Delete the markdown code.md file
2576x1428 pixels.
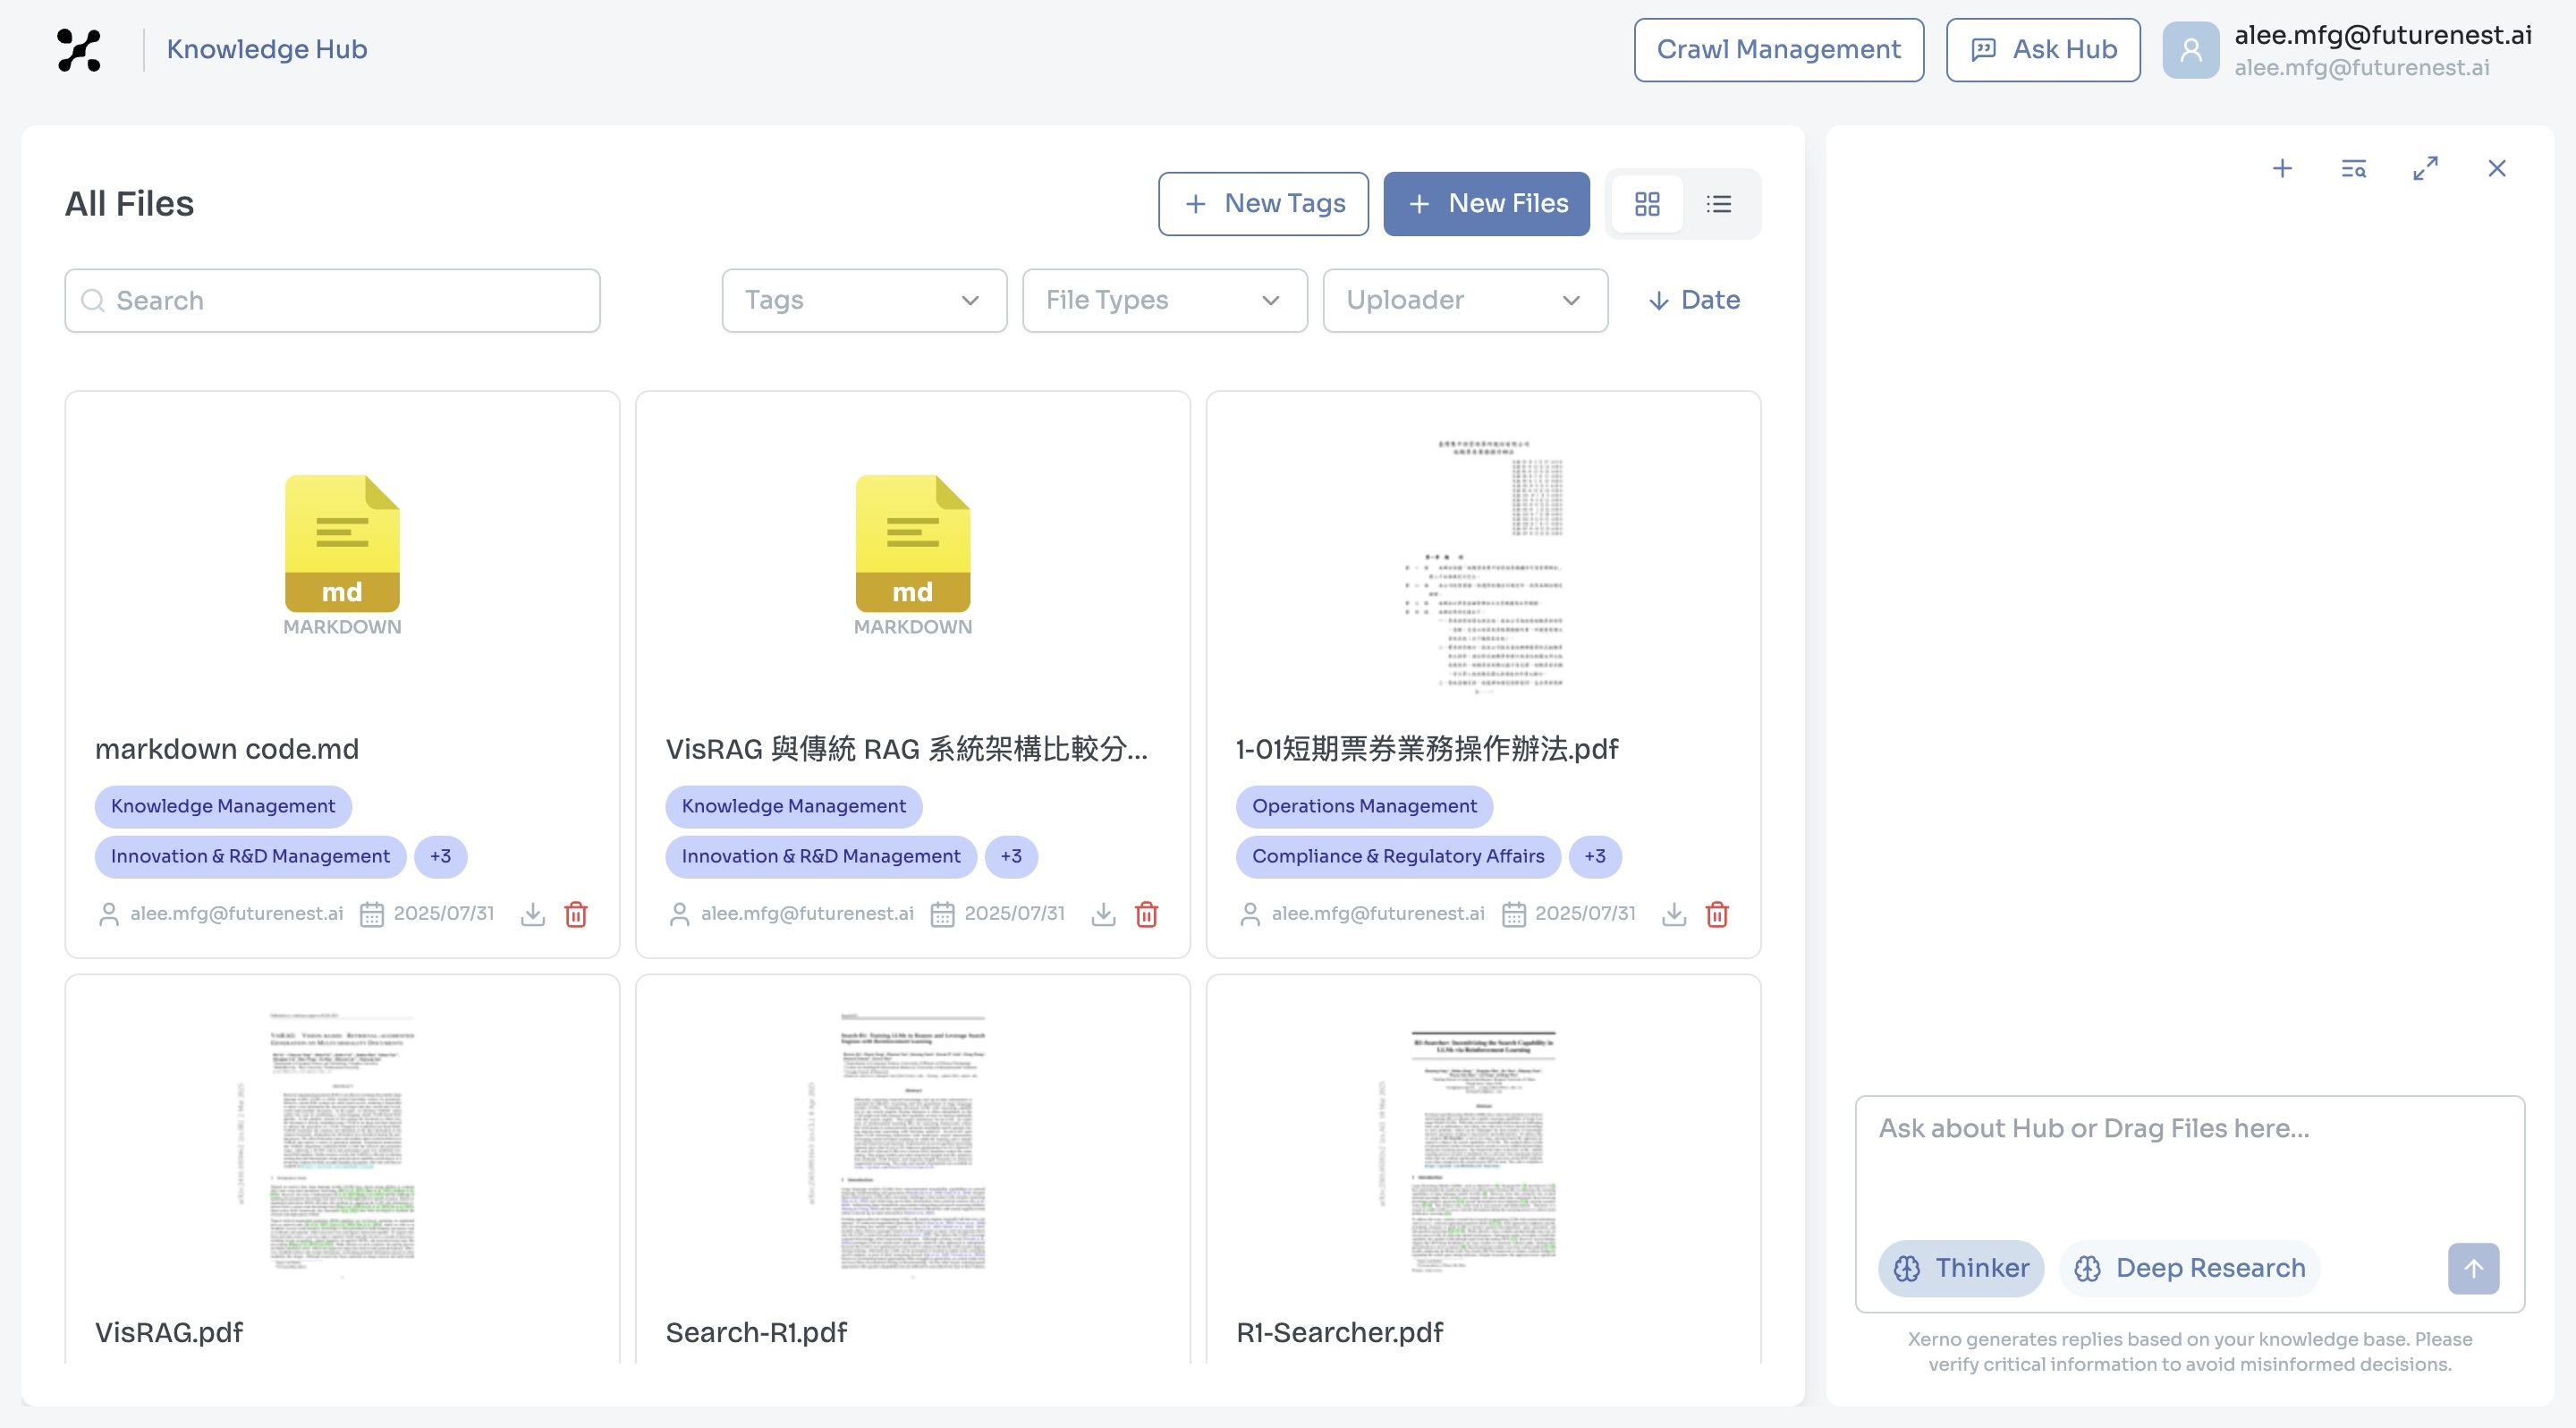tap(576, 914)
